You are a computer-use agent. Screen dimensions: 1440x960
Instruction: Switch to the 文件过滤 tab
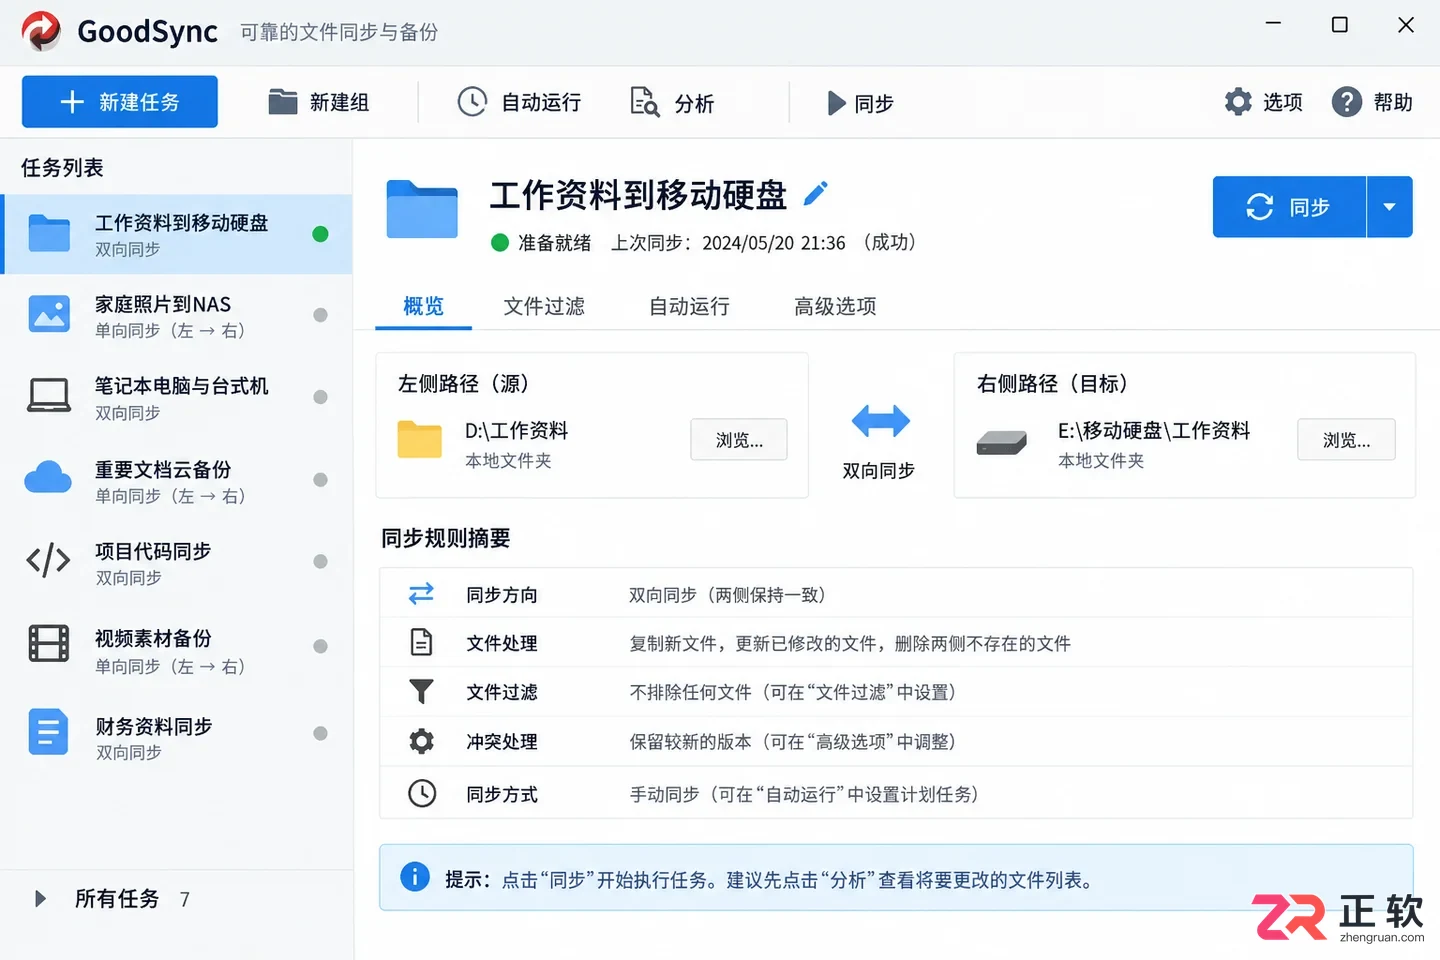pyautogui.click(x=544, y=306)
